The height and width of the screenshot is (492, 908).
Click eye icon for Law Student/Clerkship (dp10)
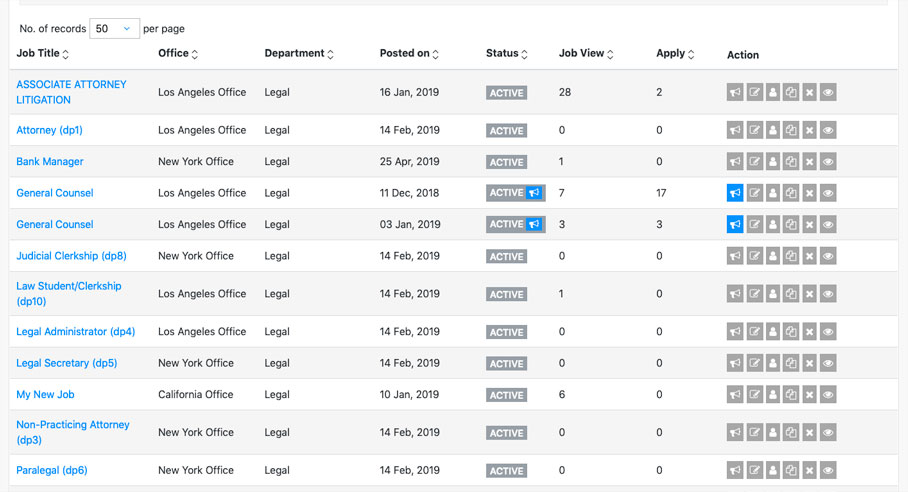point(828,294)
